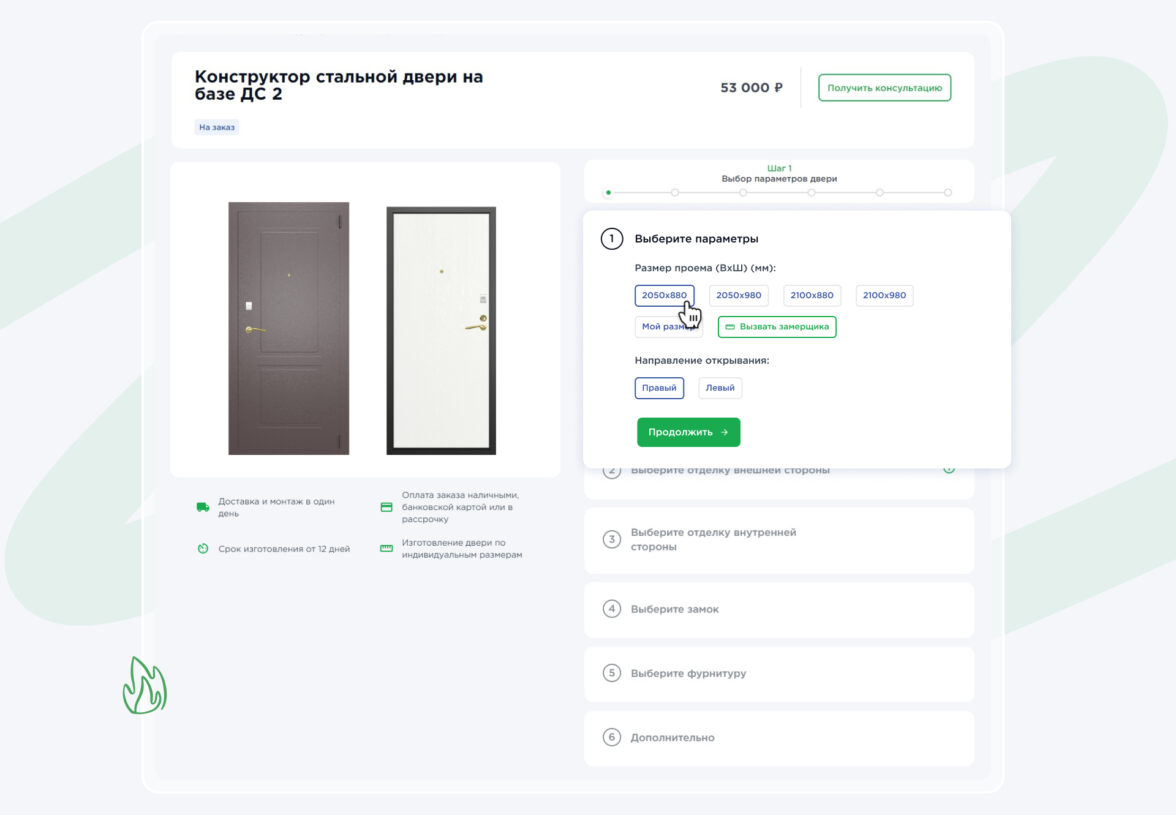Viewport: 1176px width, 815px height.
Task: Click the production time clock icon
Action: click(203, 549)
